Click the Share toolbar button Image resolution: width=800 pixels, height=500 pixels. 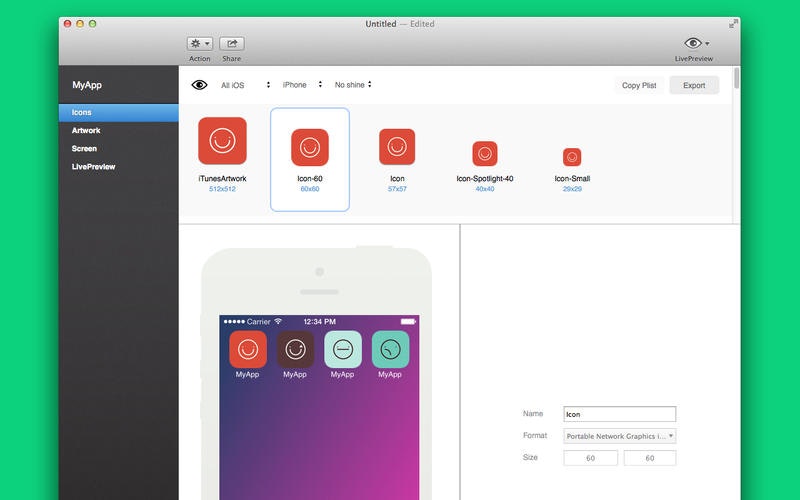[232, 44]
